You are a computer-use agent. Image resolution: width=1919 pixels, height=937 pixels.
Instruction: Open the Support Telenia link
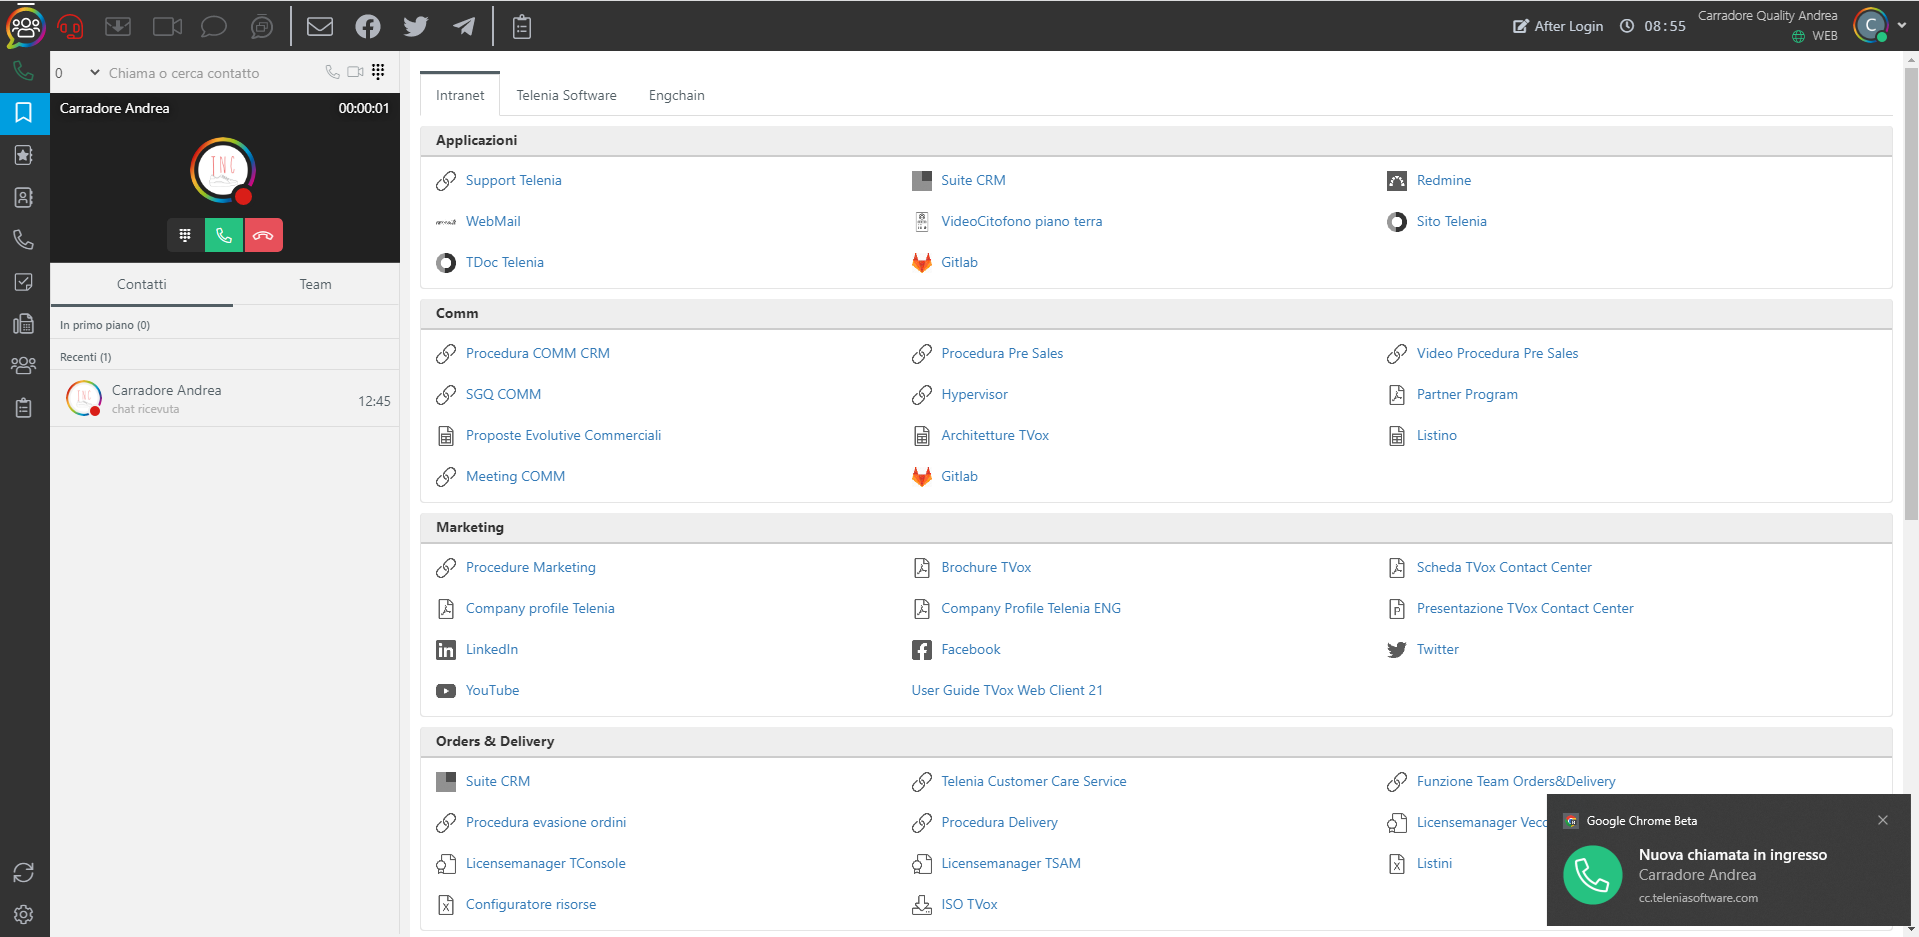pos(514,180)
